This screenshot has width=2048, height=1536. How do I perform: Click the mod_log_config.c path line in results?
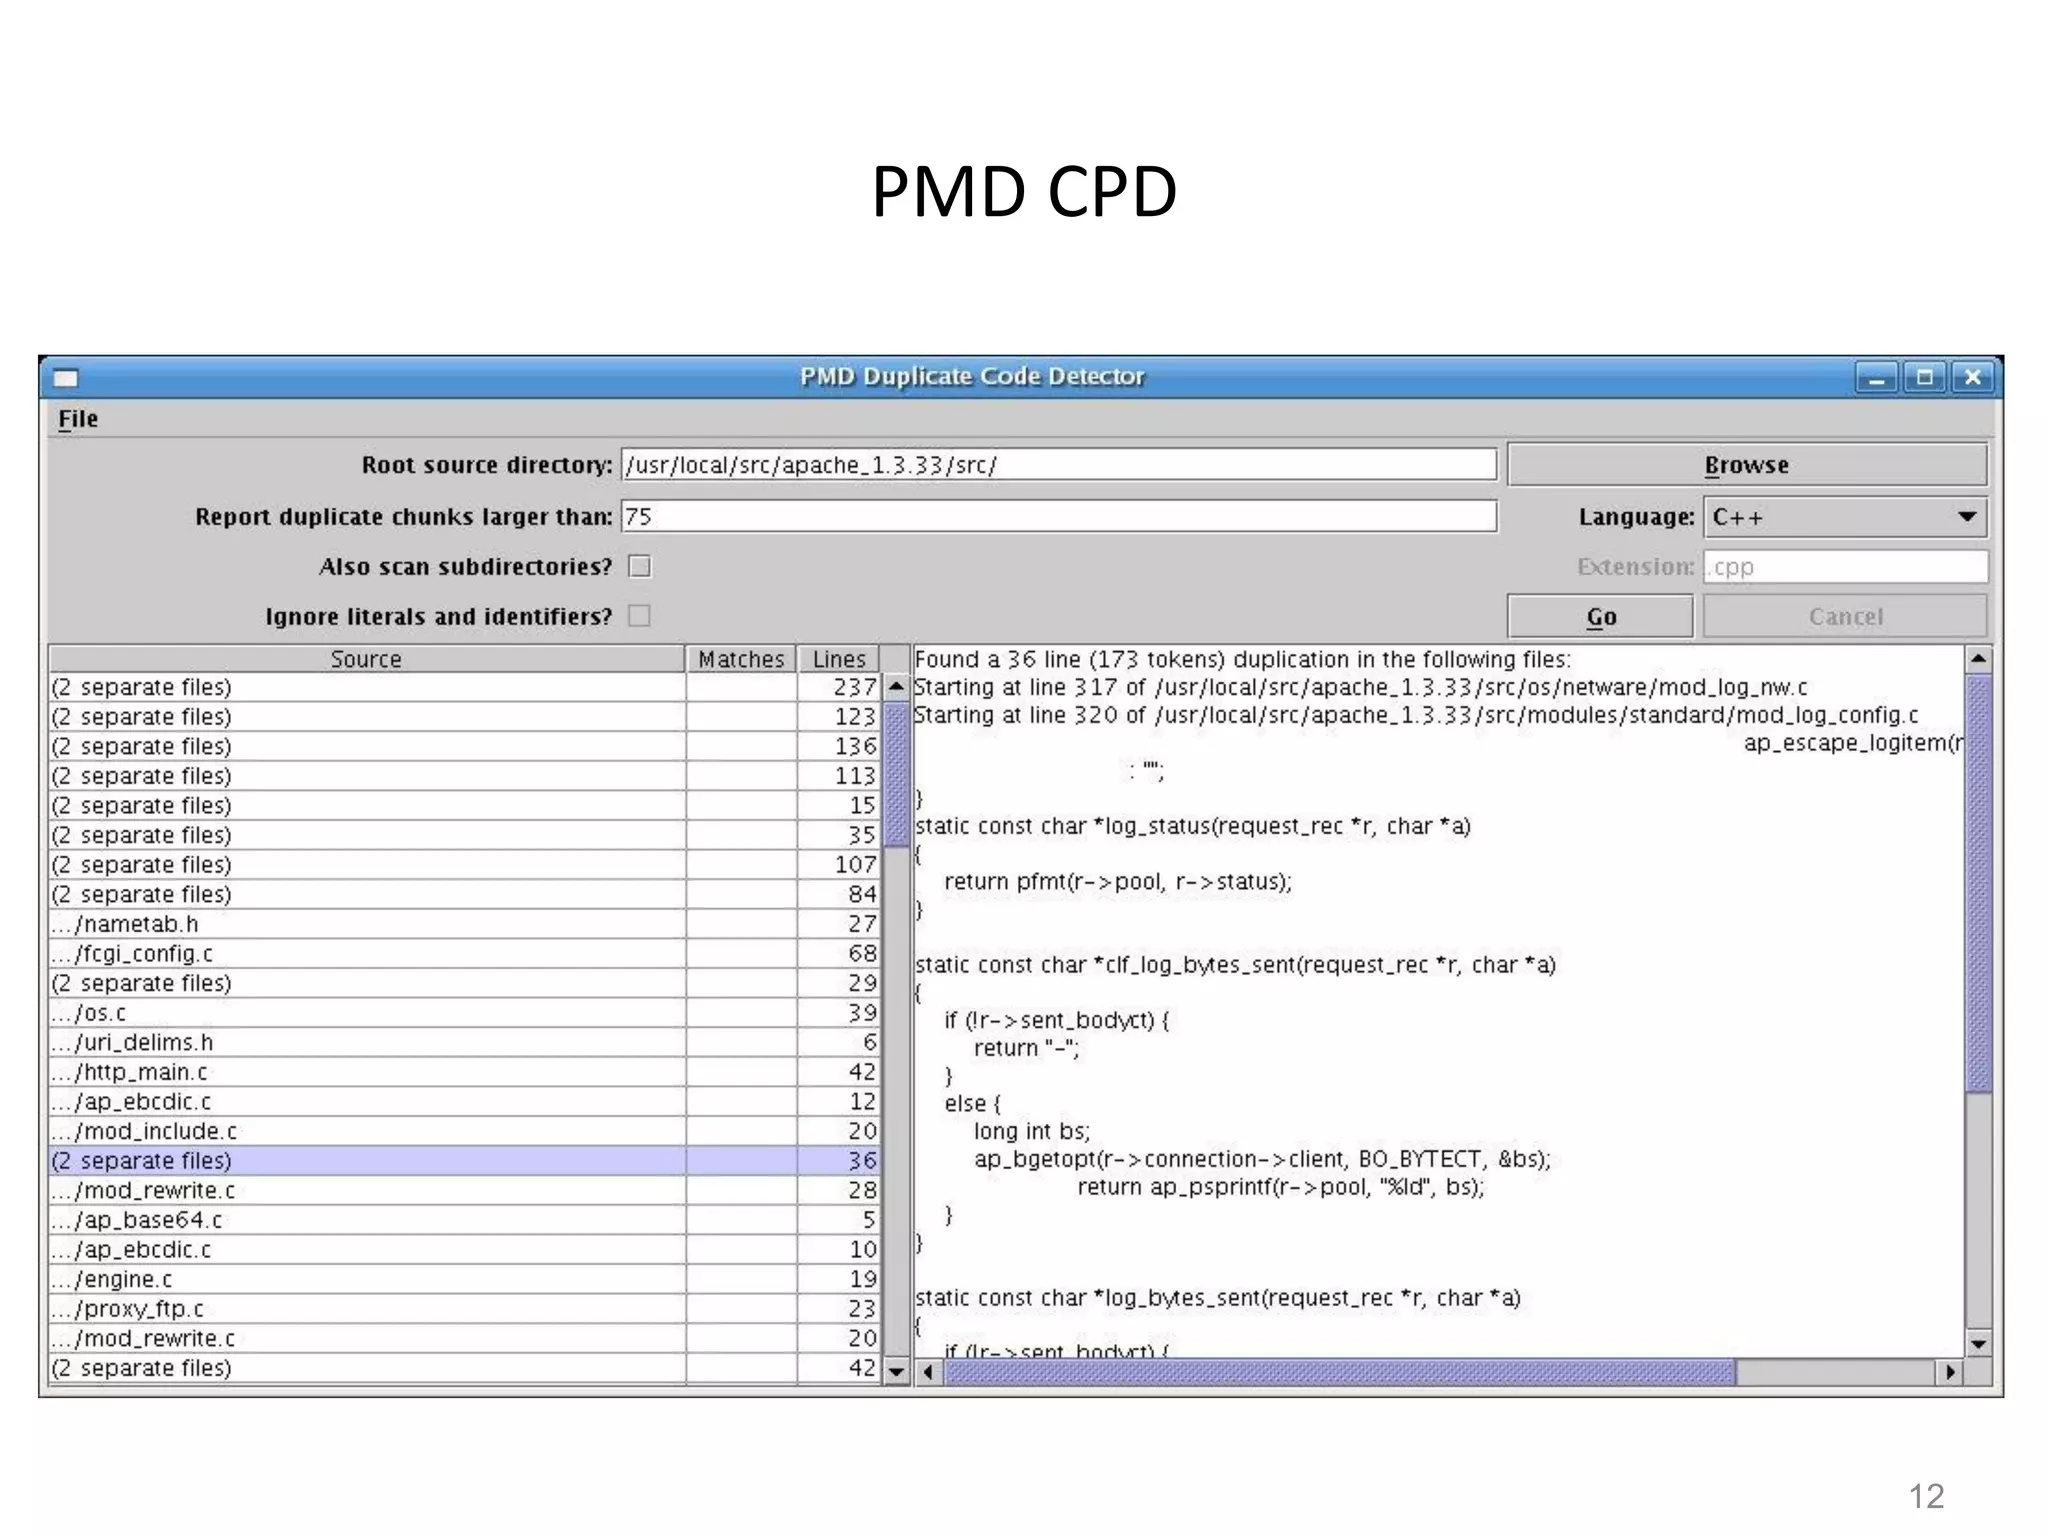point(1416,716)
